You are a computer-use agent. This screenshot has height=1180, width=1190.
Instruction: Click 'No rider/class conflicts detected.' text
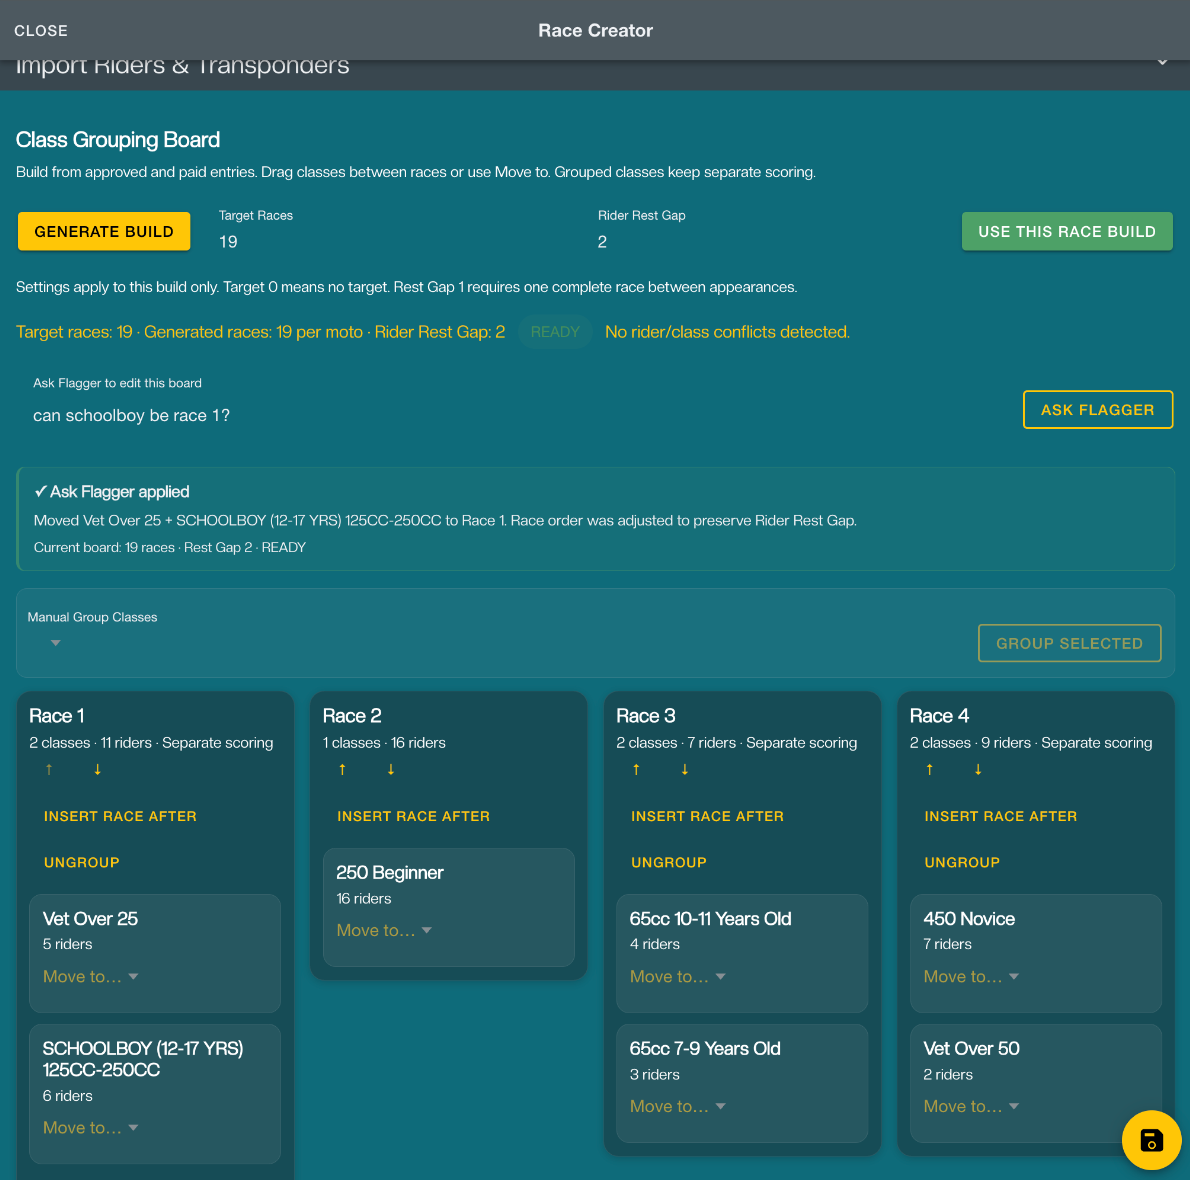727,332
